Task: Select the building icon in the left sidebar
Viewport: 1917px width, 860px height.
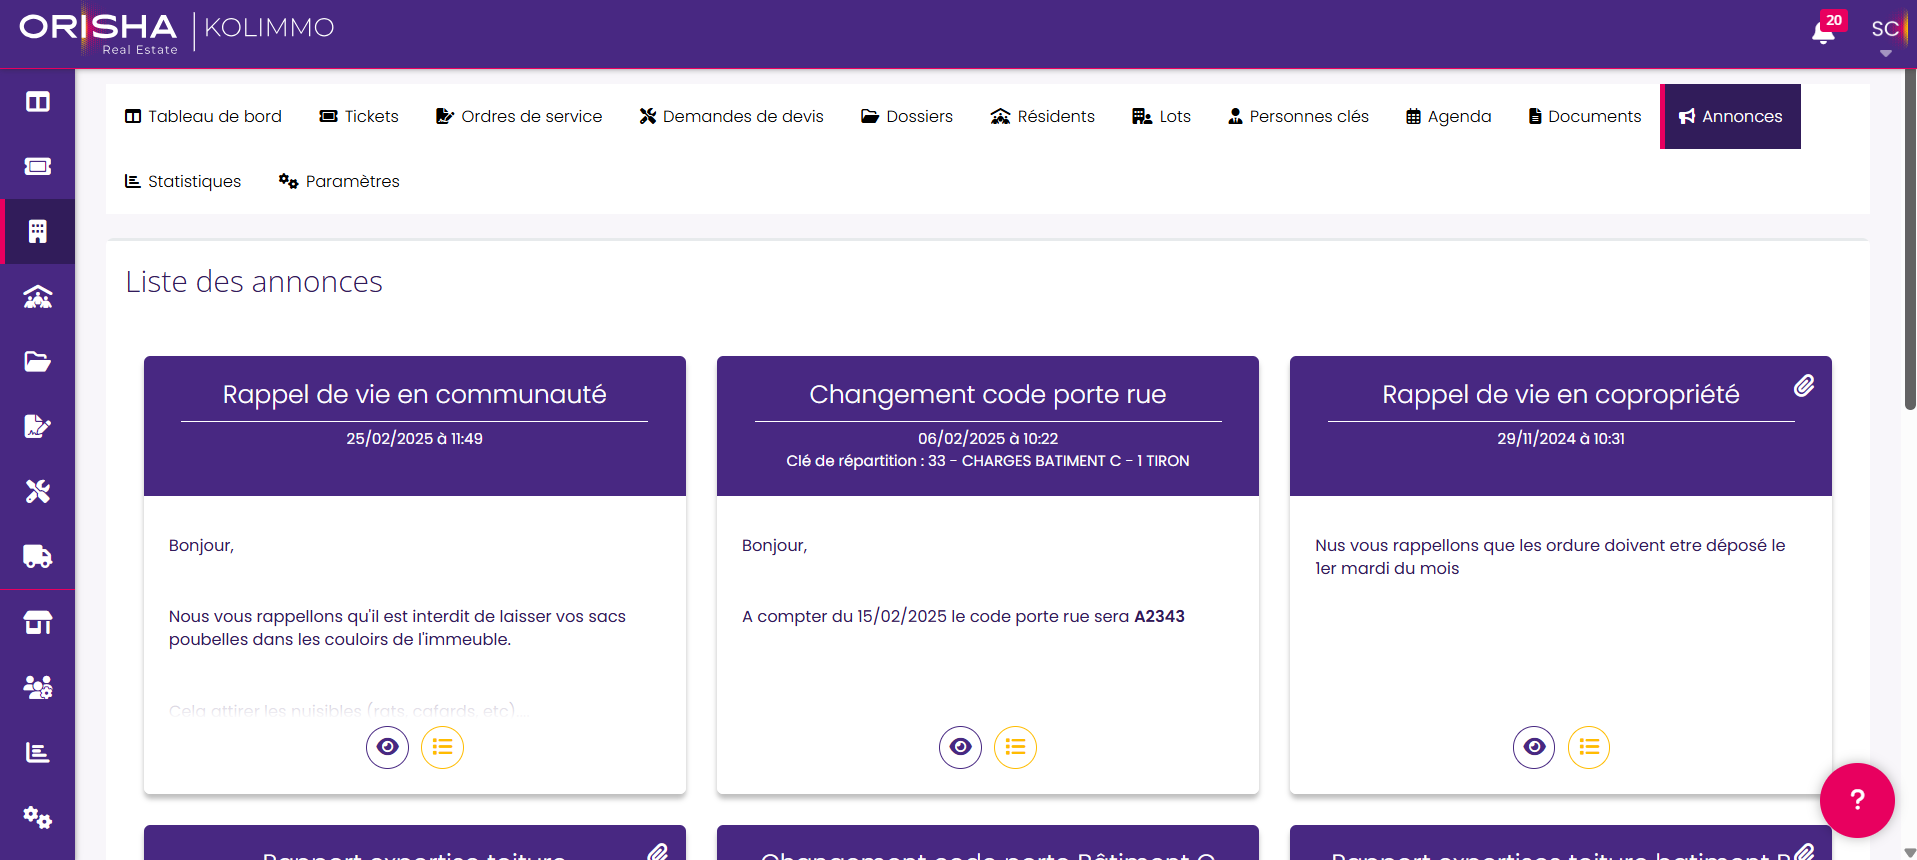Action: 38,232
